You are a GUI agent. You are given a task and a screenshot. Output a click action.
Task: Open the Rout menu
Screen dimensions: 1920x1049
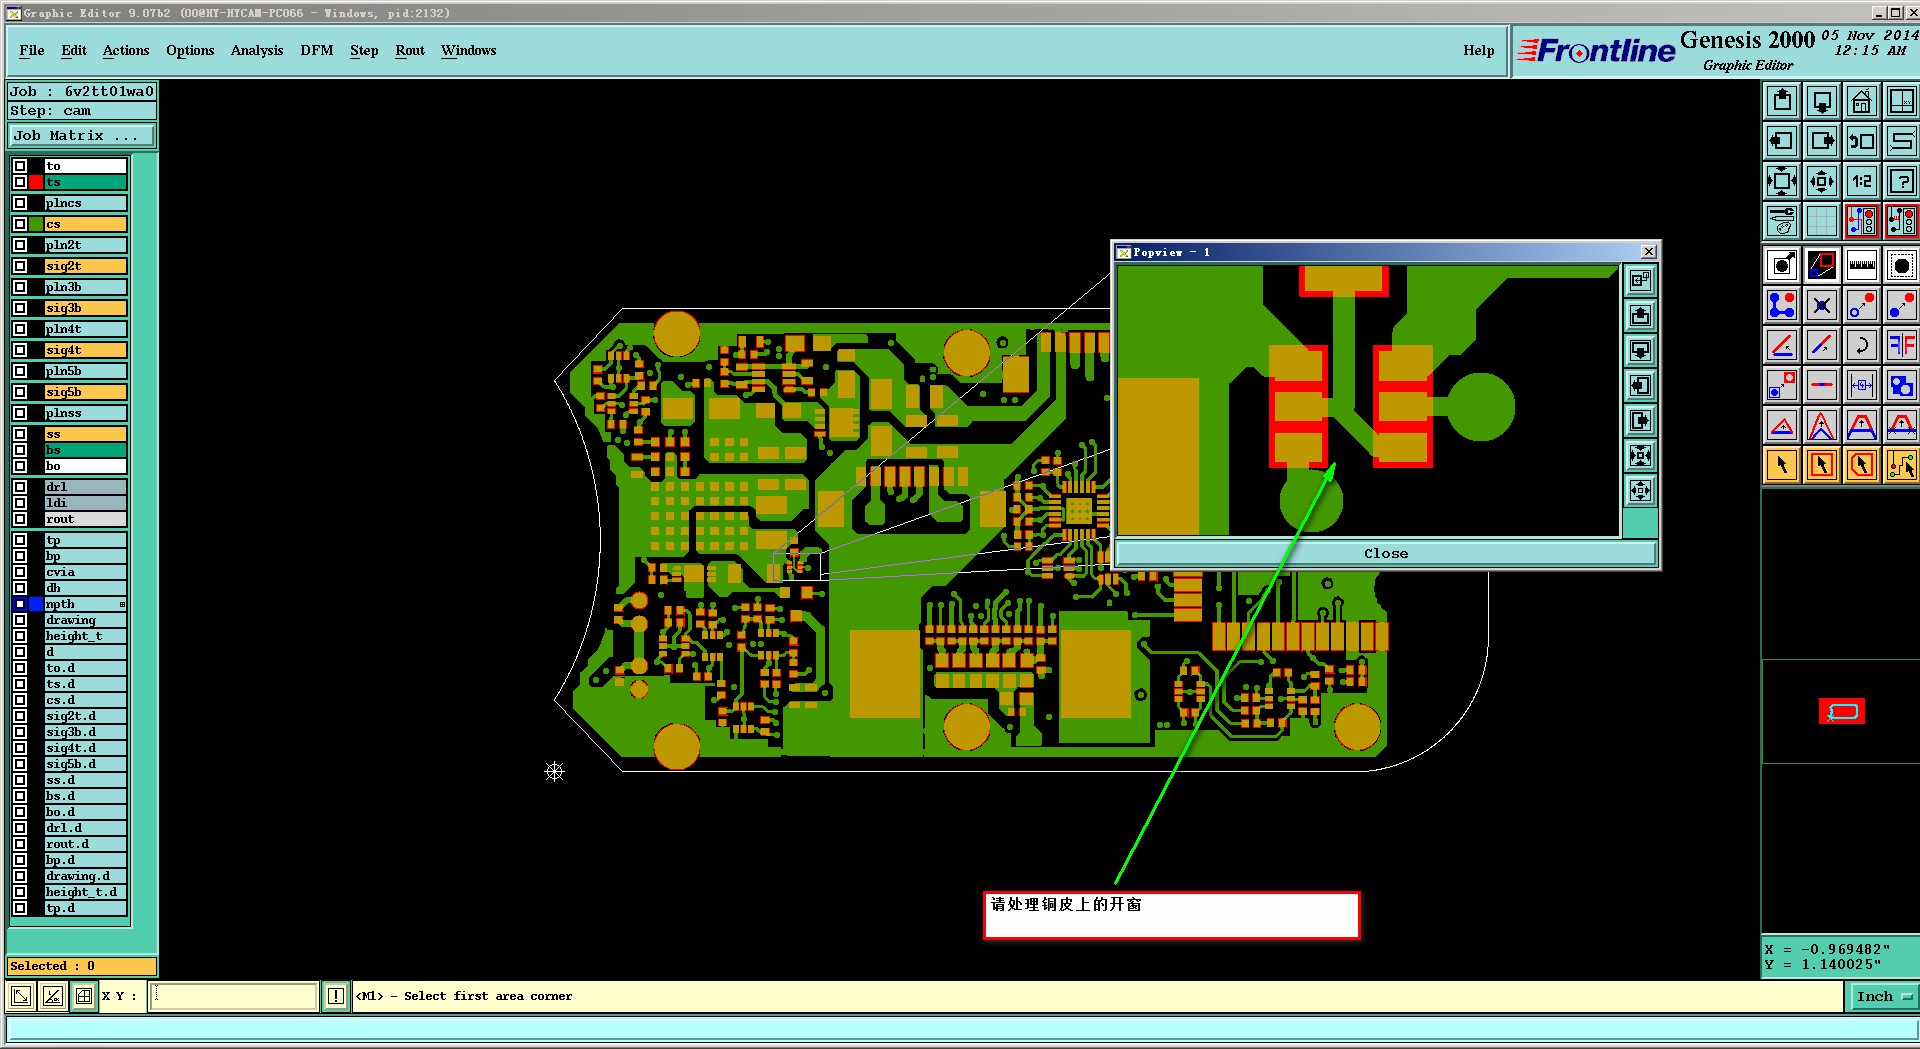pyautogui.click(x=410, y=50)
